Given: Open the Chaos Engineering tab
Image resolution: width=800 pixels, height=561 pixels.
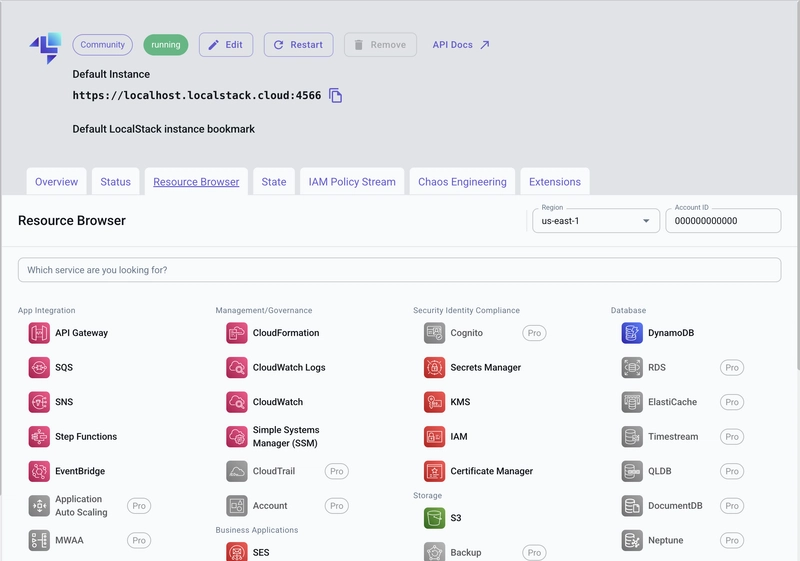Looking at the screenshot, I should pyautogui.click(x=462, y=182).
